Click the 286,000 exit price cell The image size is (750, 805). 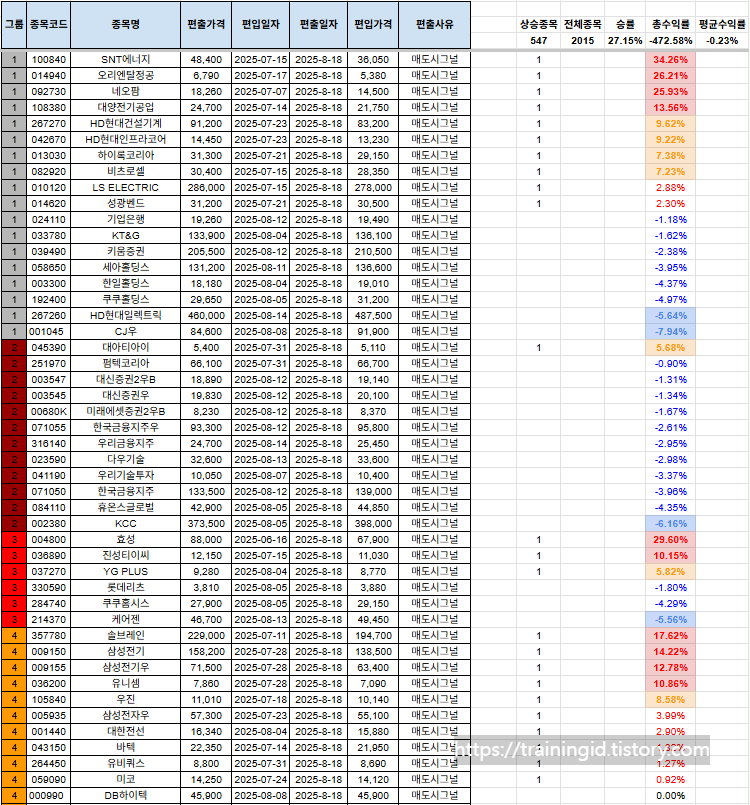click(206, 187)
